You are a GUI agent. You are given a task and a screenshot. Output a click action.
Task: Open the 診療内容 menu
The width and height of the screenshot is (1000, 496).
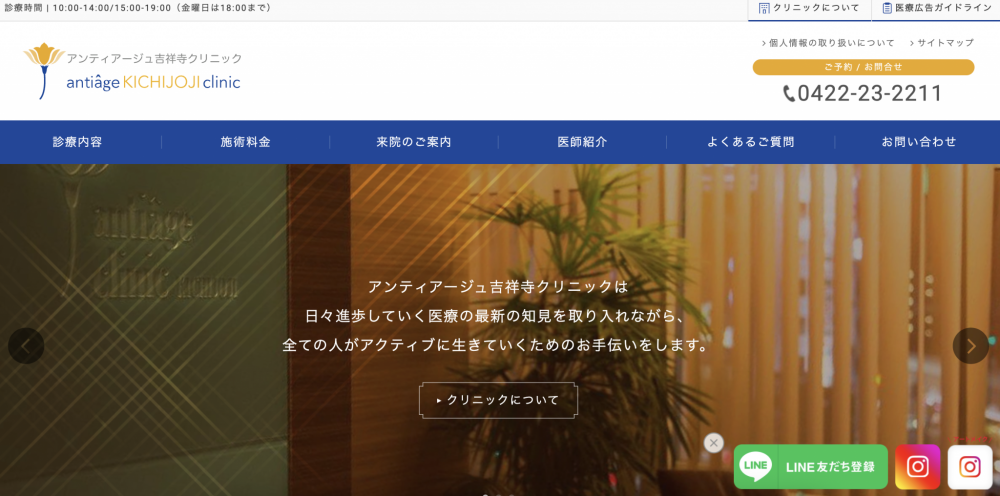tap(78, 142)
